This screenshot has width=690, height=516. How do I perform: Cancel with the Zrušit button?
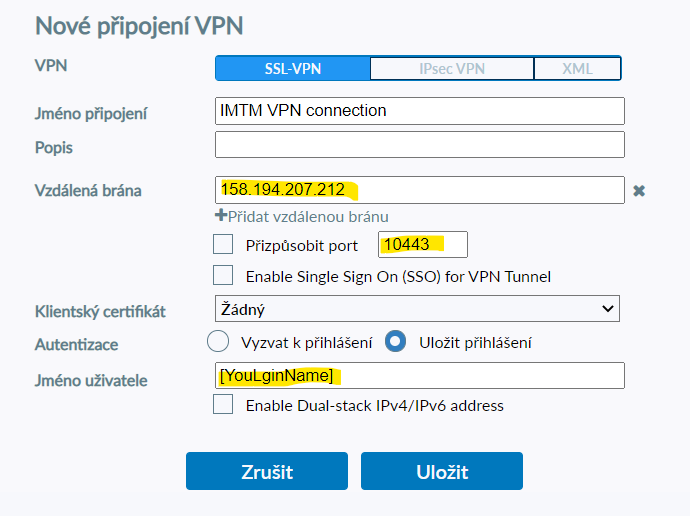point(266,471)
